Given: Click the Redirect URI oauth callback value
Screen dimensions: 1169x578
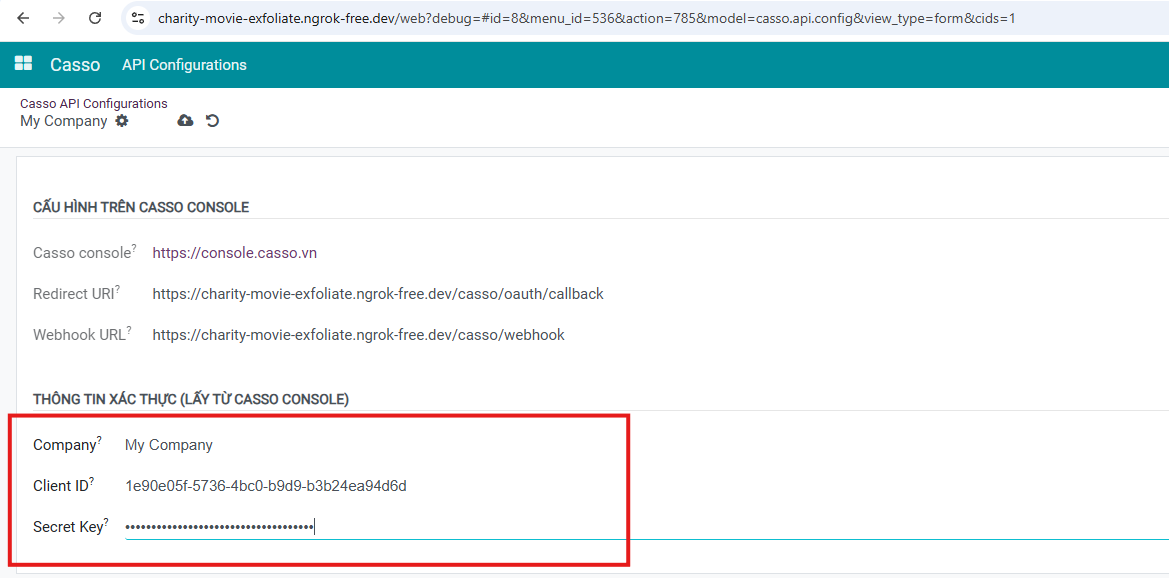Looking at the screenshot, I should pyautogui.click(x=378, y=294).
